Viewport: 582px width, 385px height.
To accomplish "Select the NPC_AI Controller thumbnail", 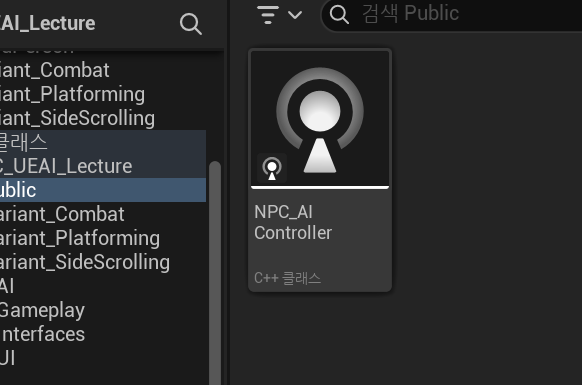I will pos(320,119).
